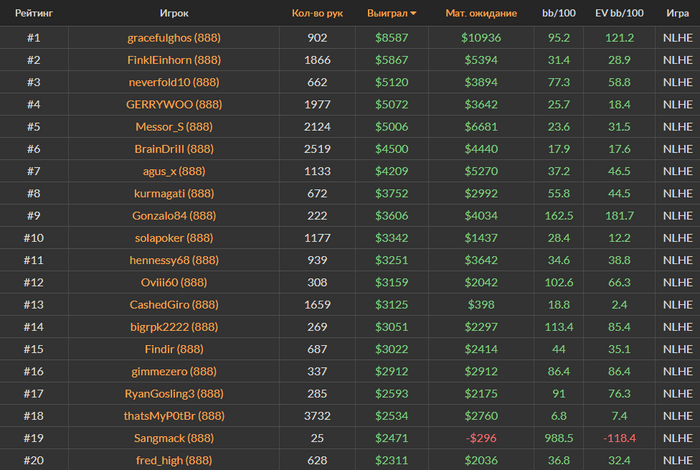
Task: Sort table by the Игрок column
Action: 174,13
